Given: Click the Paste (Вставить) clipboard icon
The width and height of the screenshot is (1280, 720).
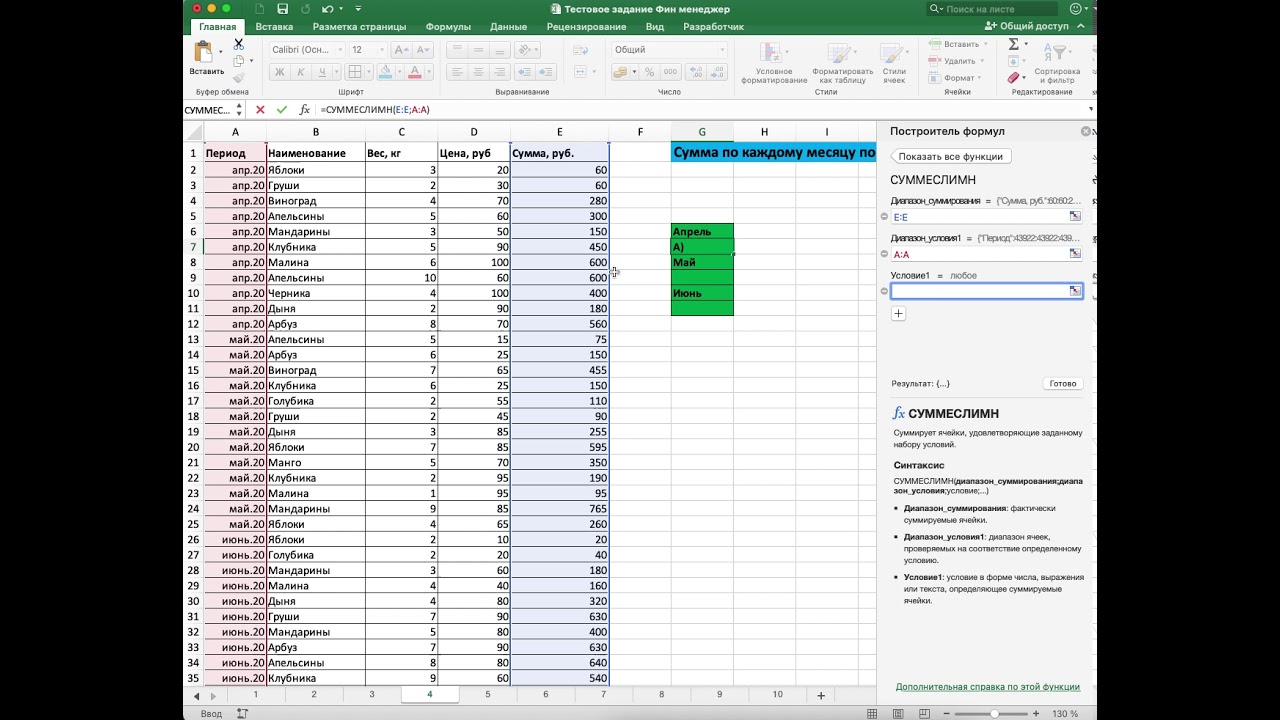Looking at the screenshot, I should point(205,52).
